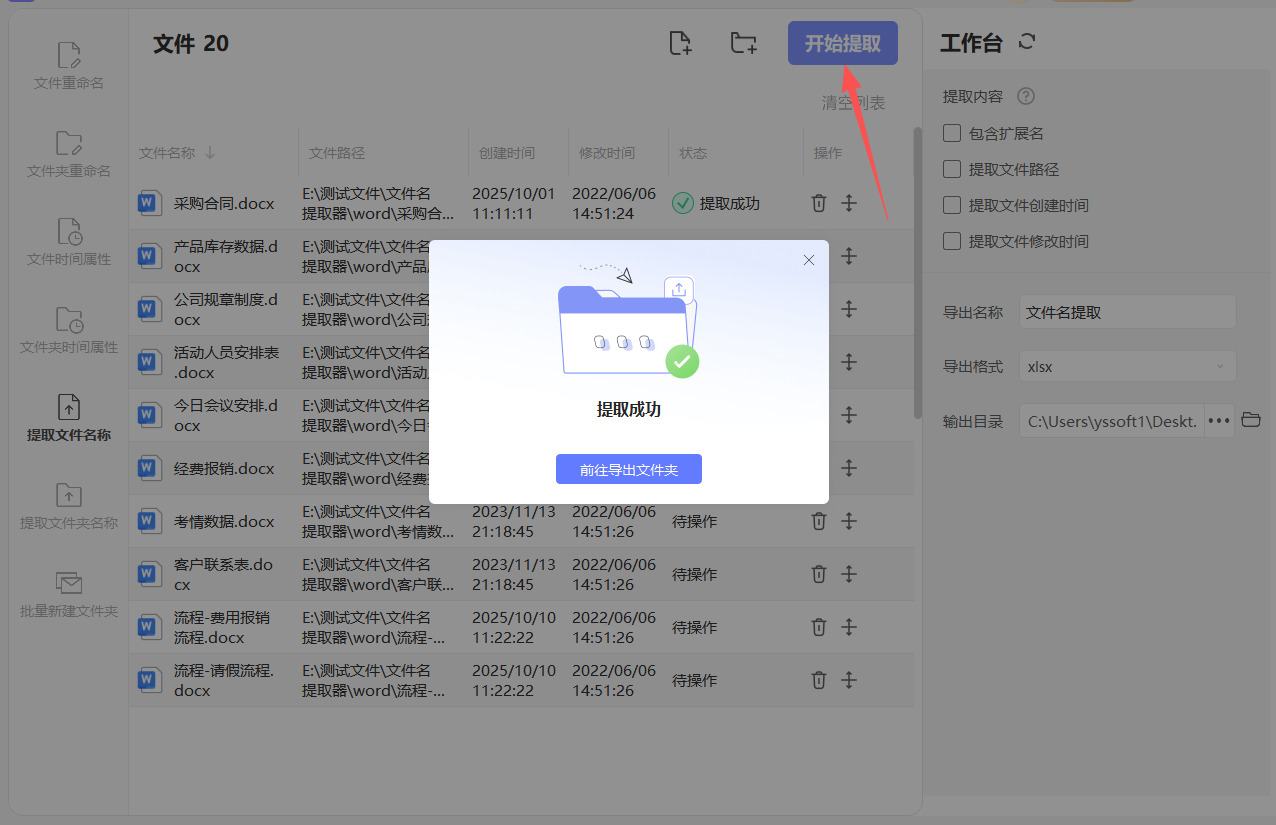Click the 输出目录 path field
Screen dimensions: 1276x825
(1112, 421)
